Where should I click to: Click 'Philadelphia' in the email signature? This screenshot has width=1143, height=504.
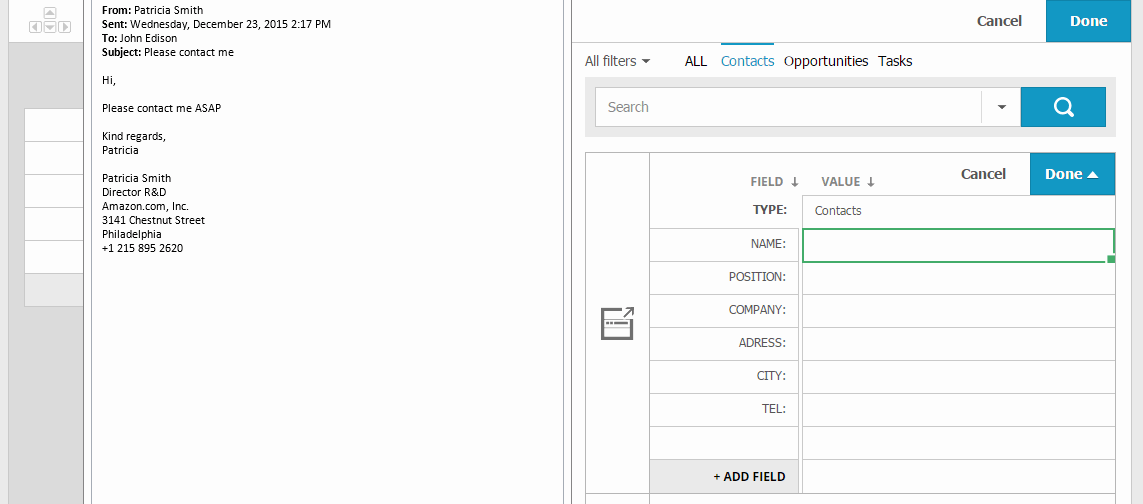[131, 234]
